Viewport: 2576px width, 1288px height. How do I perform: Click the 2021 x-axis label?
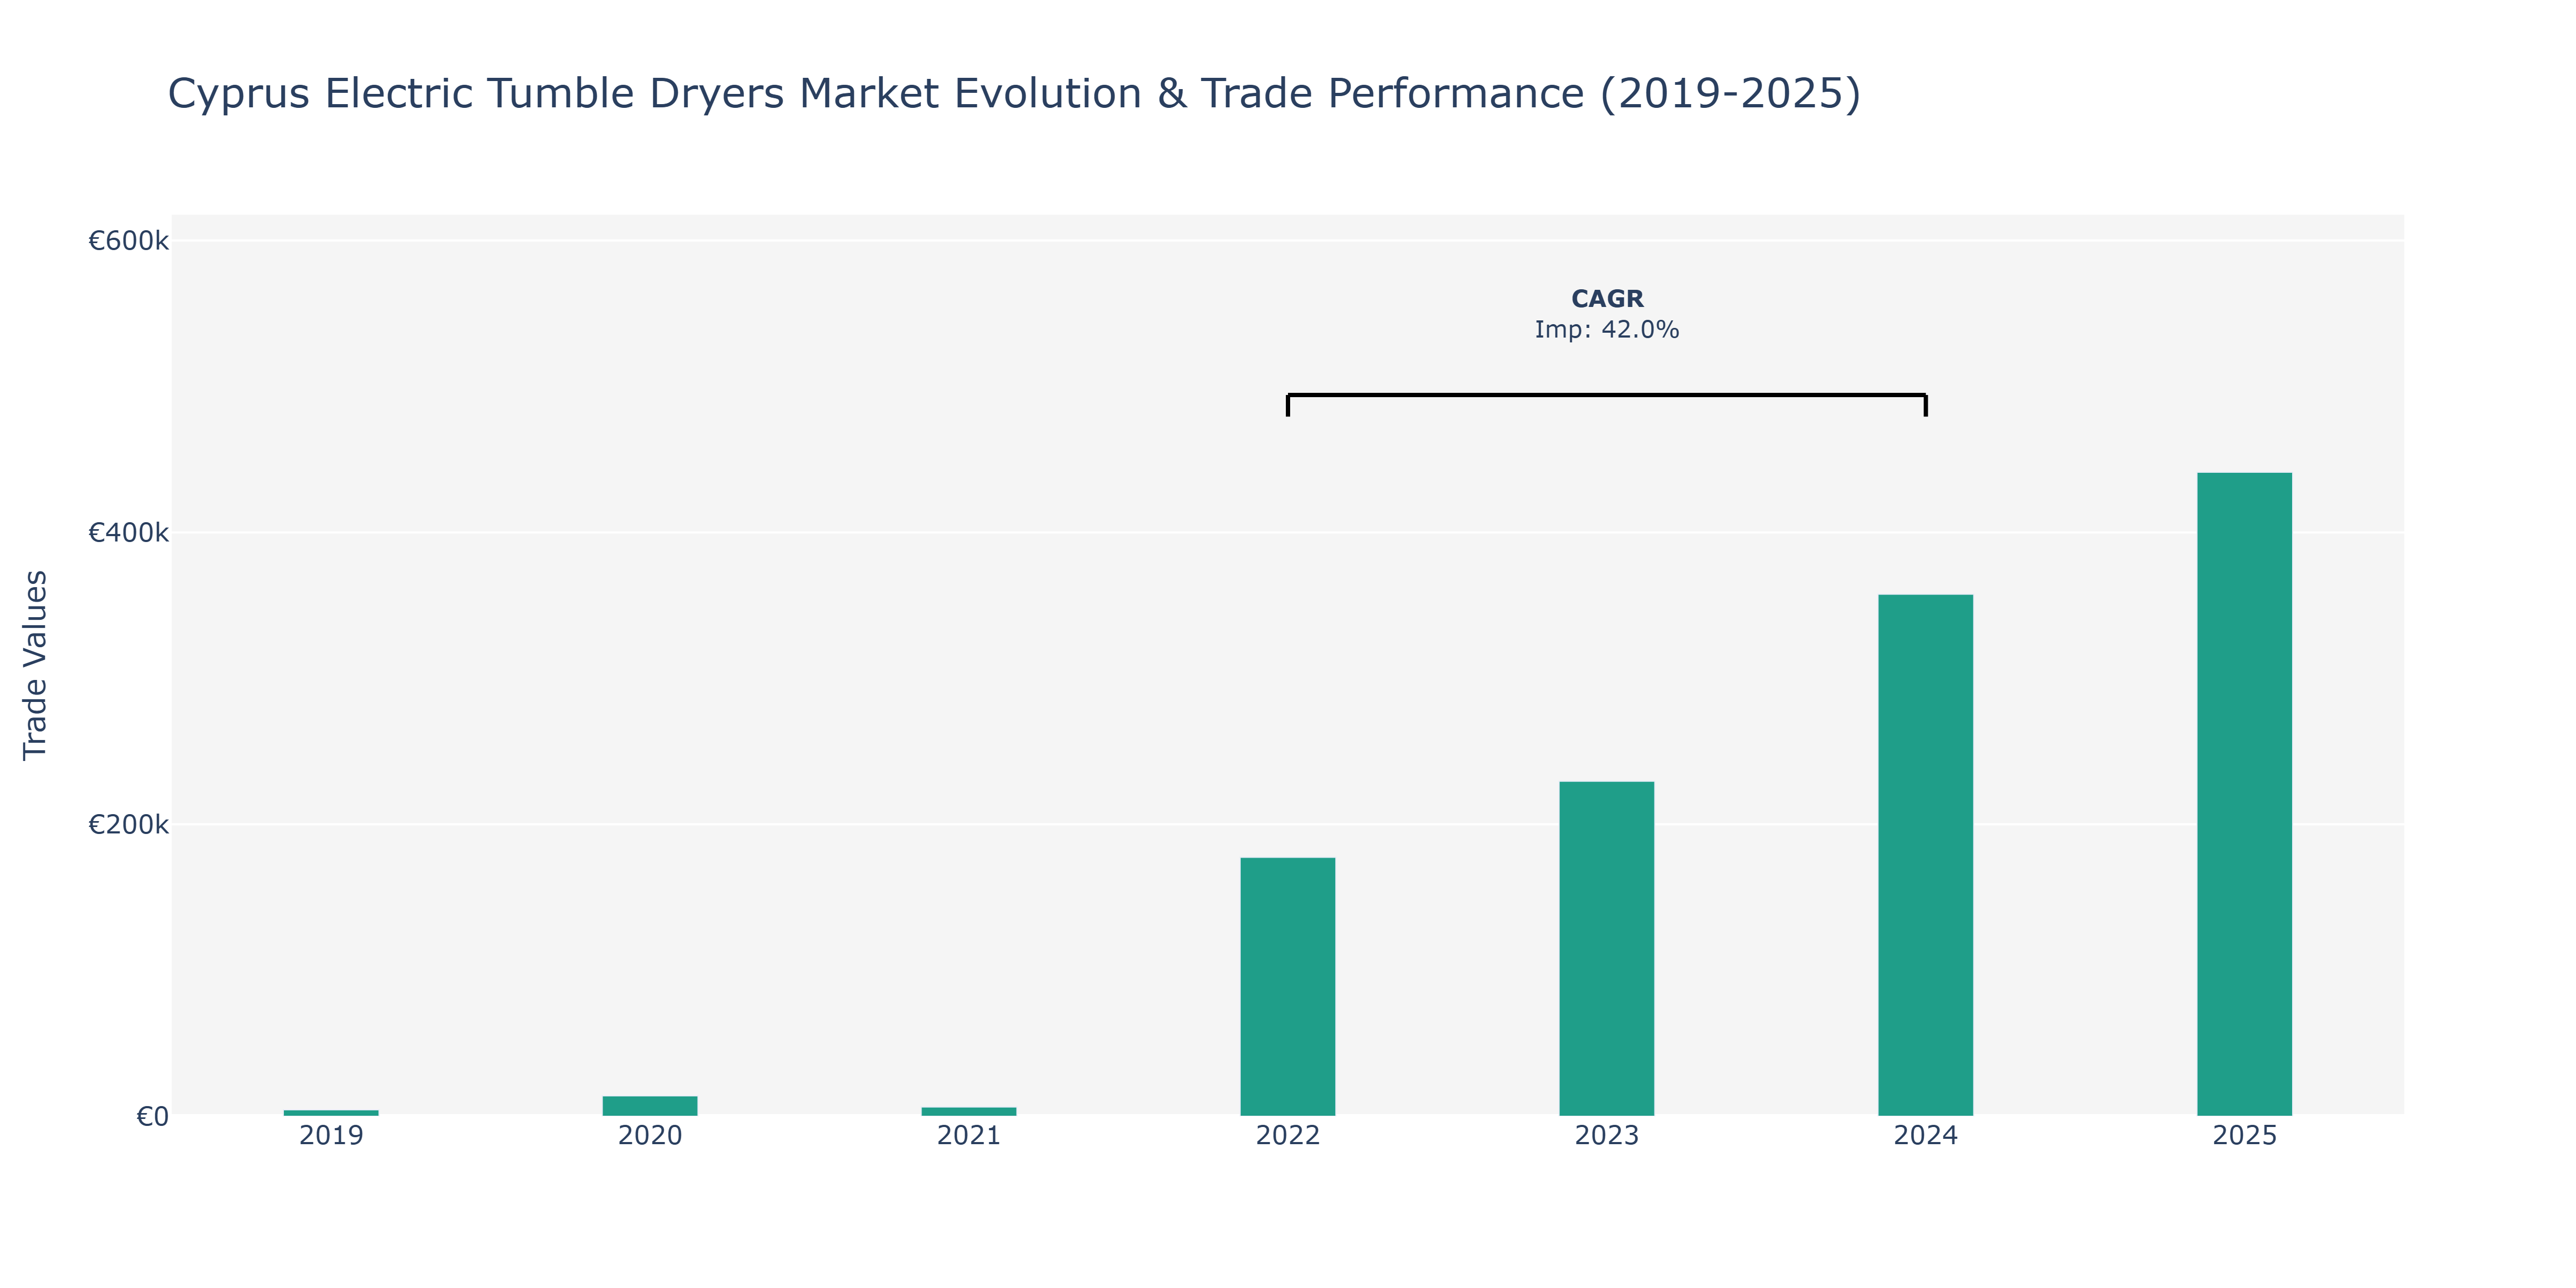969,1136
